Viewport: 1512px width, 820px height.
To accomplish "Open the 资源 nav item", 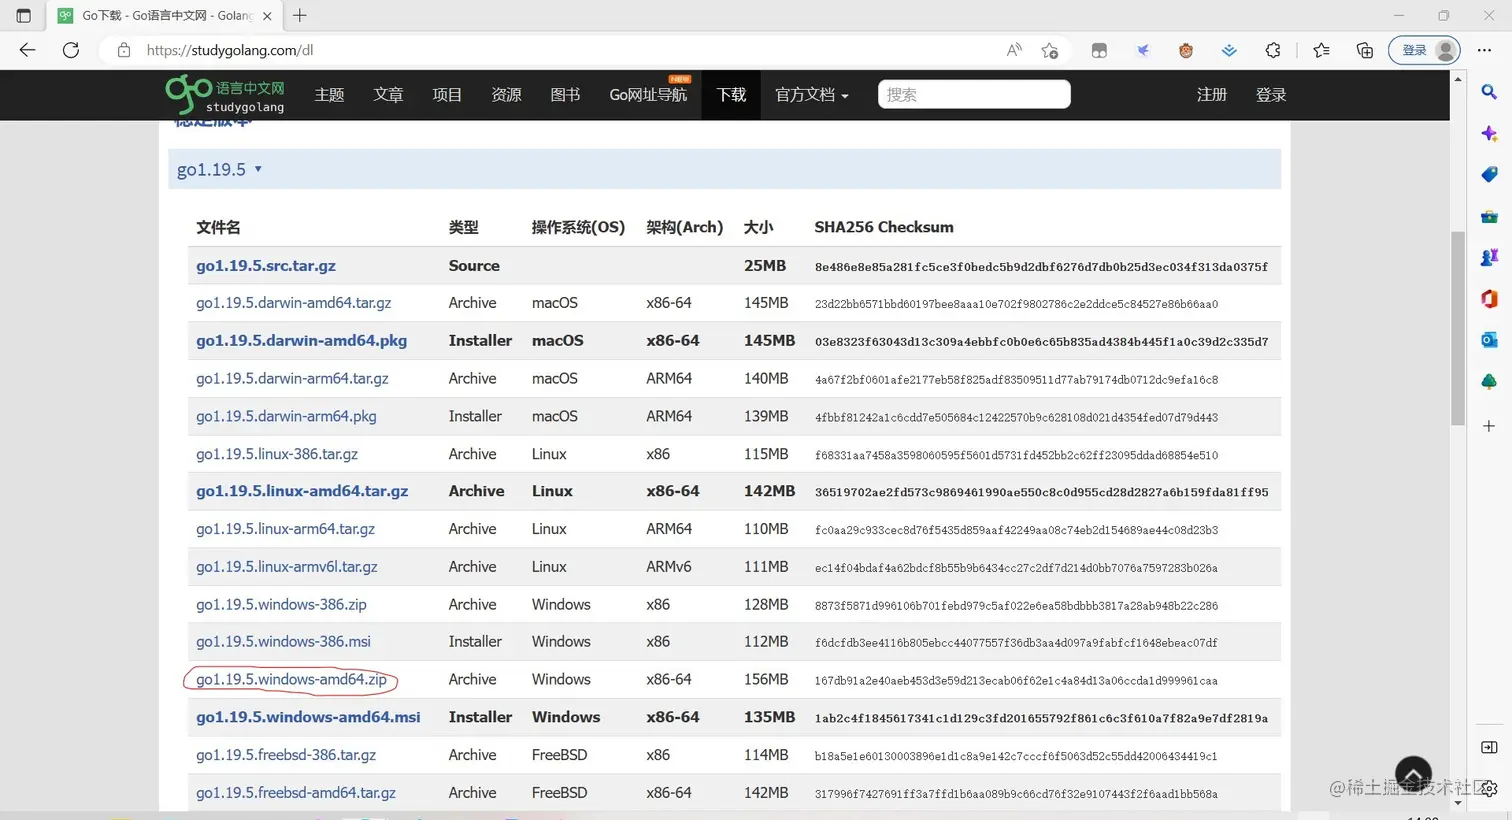I will point(506,95).
